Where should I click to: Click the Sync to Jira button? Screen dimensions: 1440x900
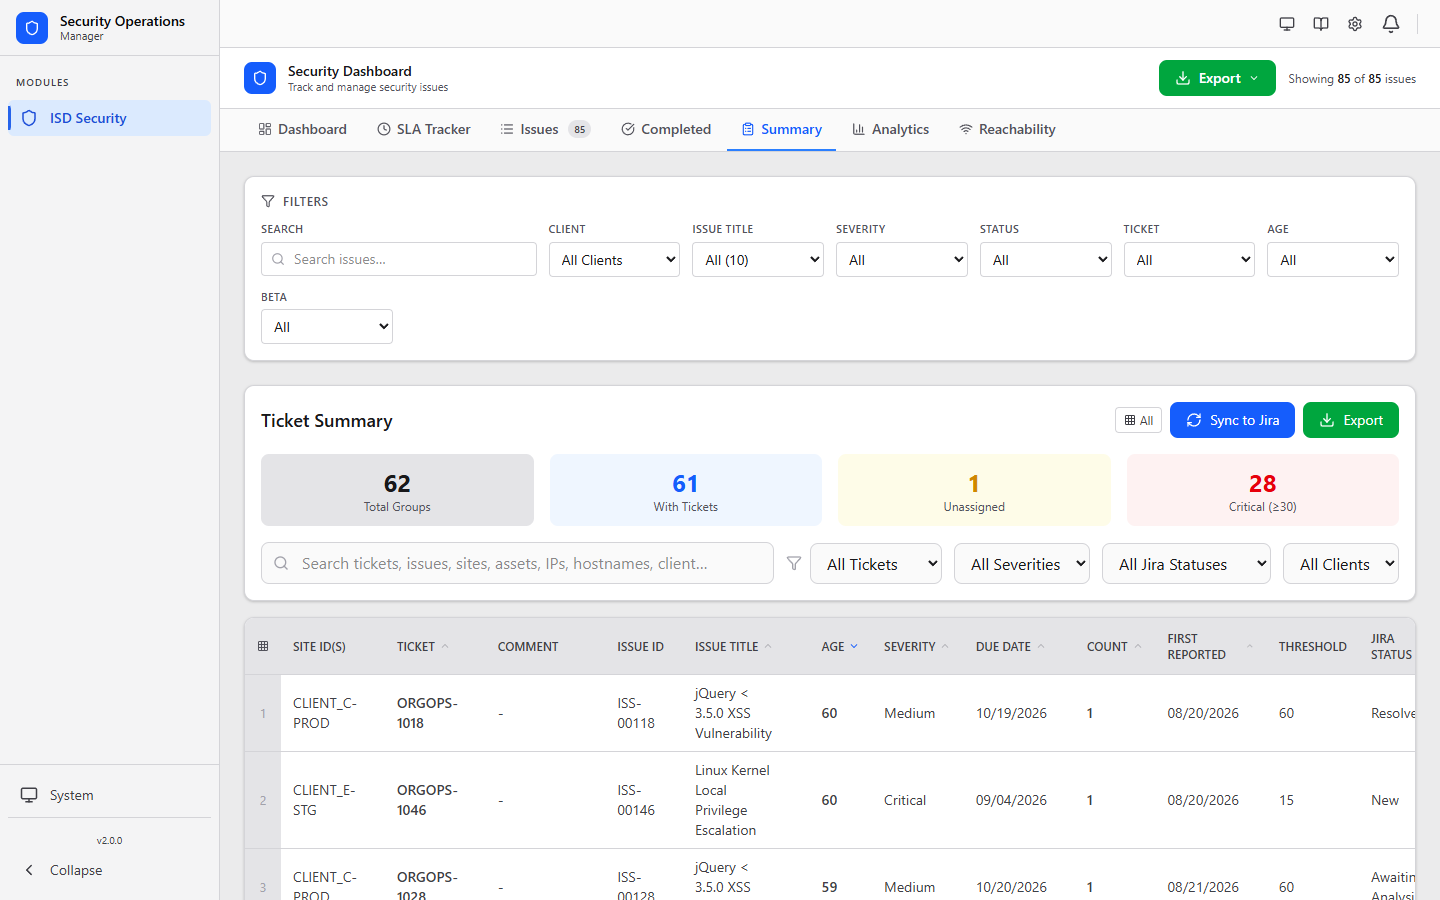1232,420
